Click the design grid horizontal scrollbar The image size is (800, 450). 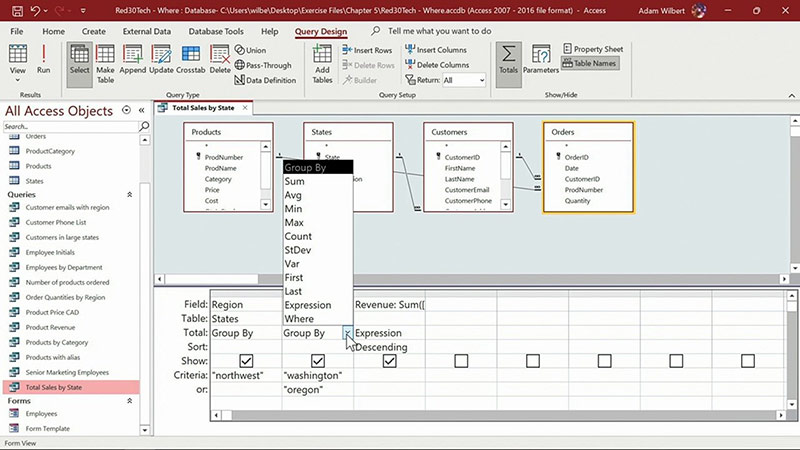pos(498,415)
